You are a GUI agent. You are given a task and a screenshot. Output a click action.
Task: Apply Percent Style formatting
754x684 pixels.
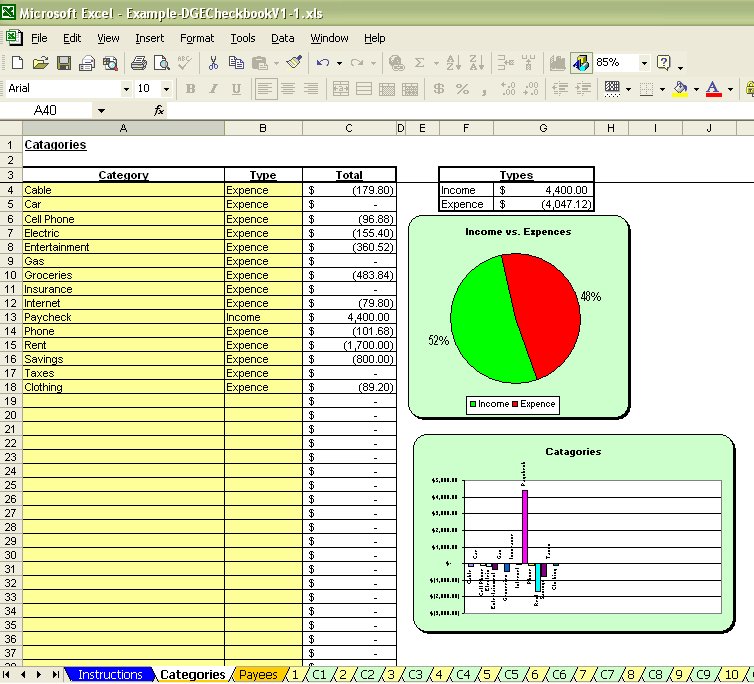462,89
